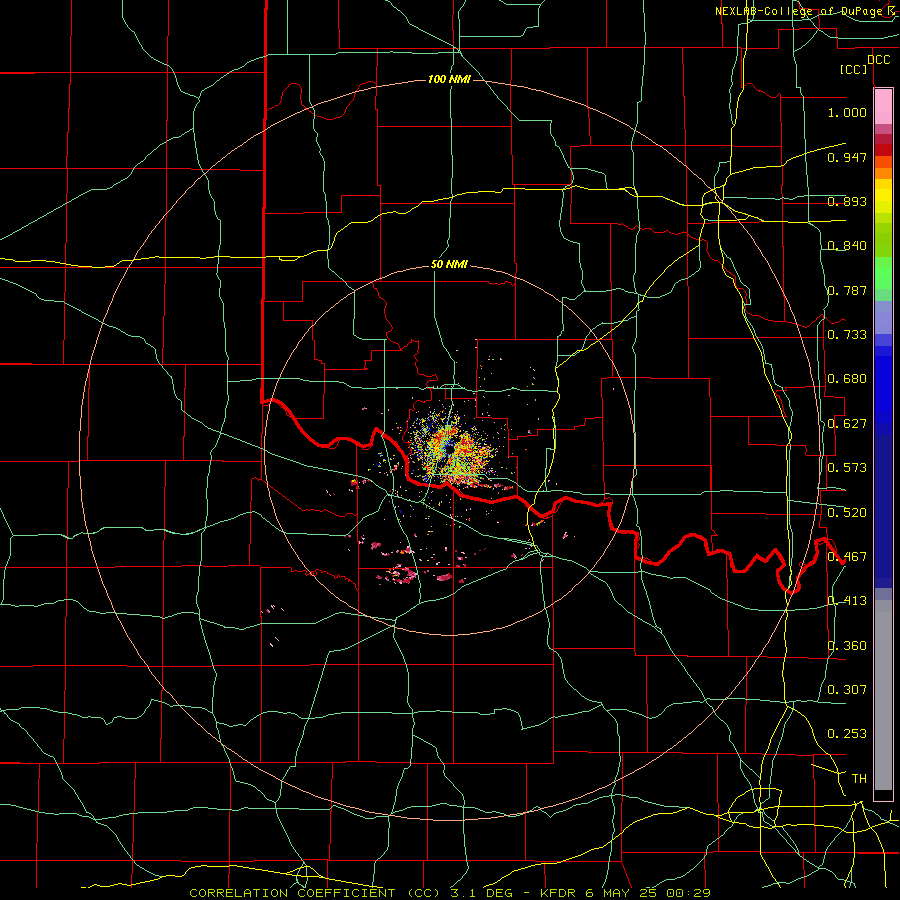The width and height of the screenshot is (900, 900).
Task: Click the 0.520 scale value
Action: point(847,513)
